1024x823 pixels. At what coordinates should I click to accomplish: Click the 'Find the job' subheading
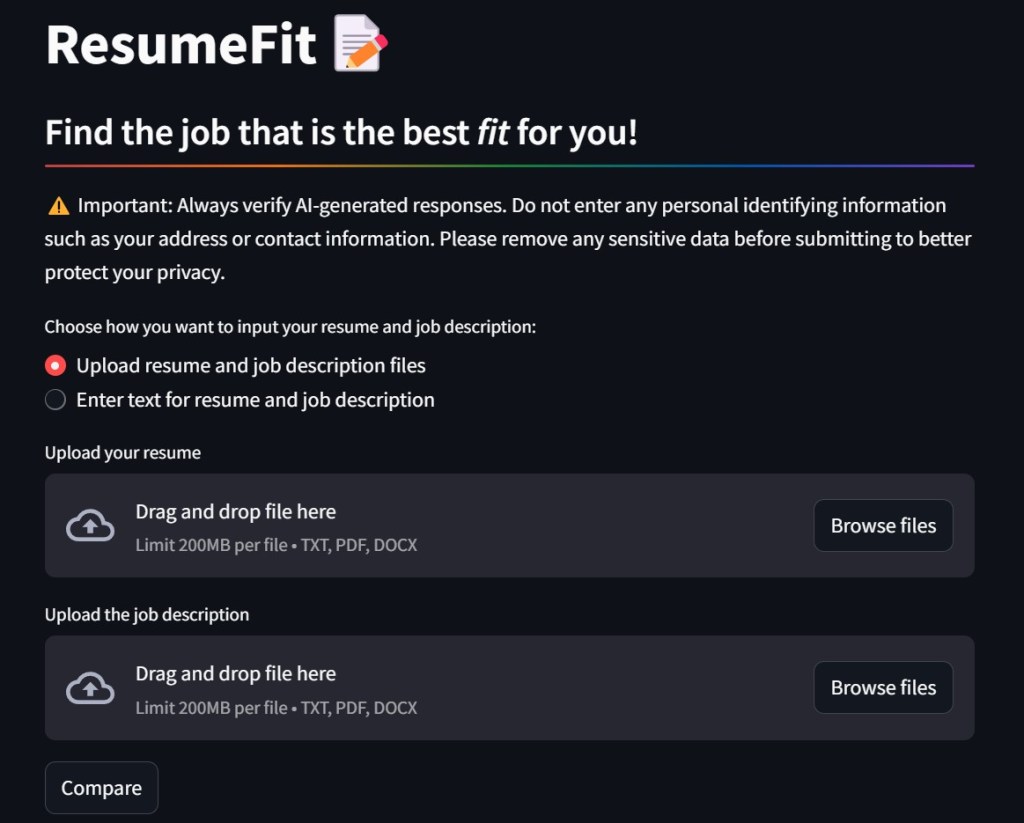341,132
